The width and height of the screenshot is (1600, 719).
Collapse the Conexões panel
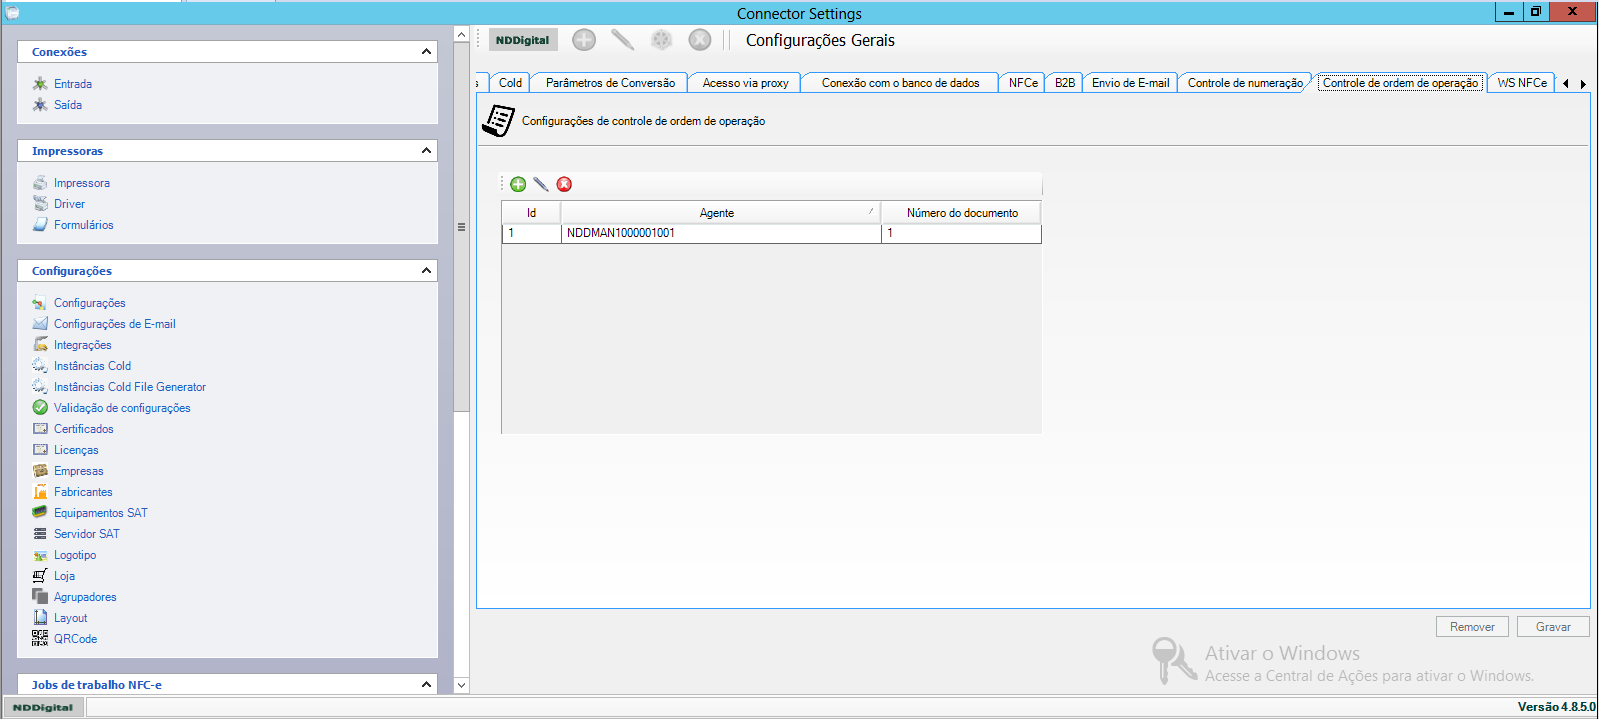click(x=426, y=52)
